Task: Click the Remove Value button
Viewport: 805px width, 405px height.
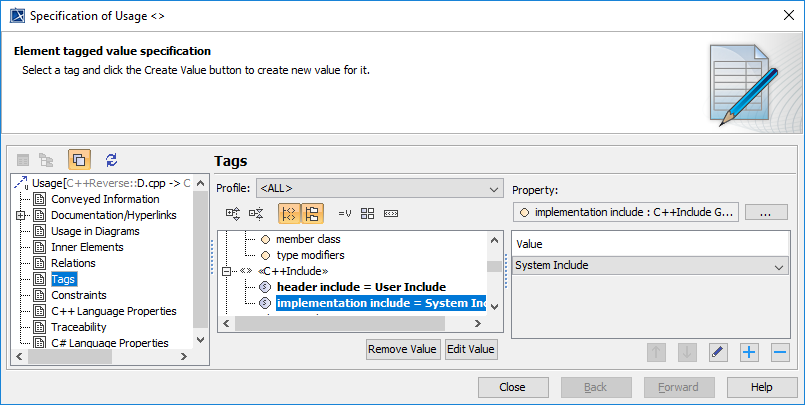Action: pos(403,349)
